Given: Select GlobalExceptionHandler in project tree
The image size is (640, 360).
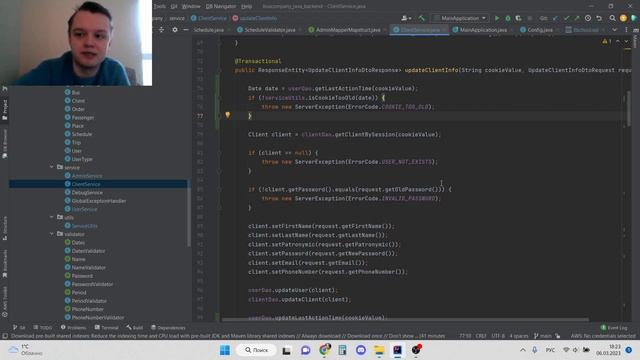Looking at the screenshot, I should coord(95,200).
